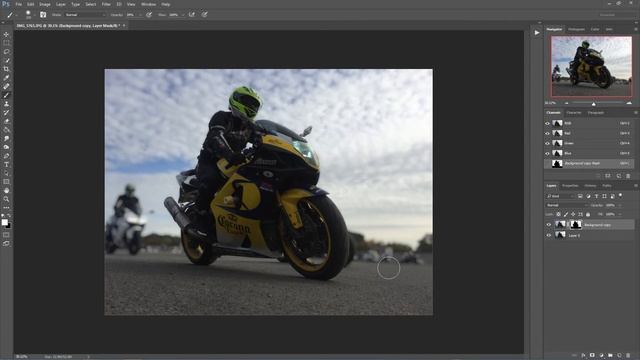
Task: Open the Flow slider dropdown
Action: pyautogui.click(x=182, y=15)
